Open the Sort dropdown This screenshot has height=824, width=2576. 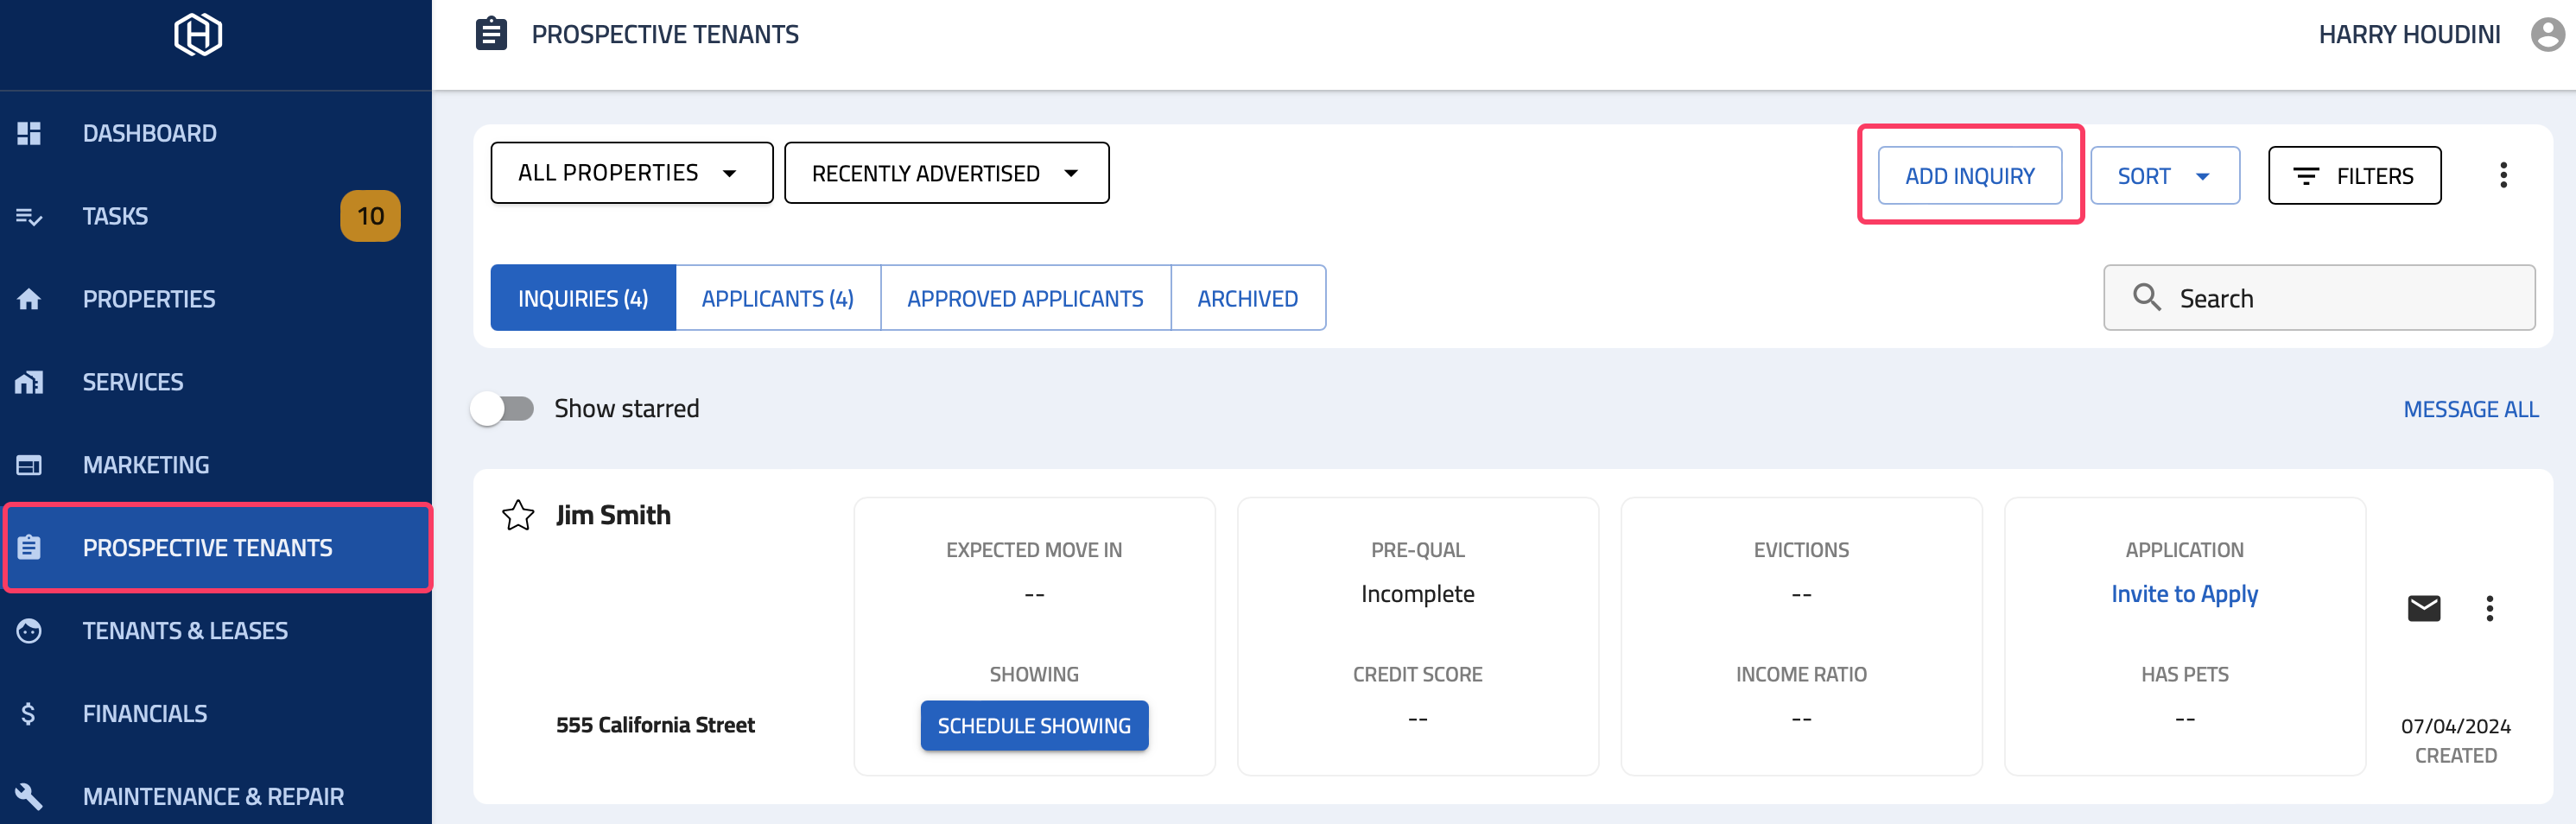tap(2164, 176)
